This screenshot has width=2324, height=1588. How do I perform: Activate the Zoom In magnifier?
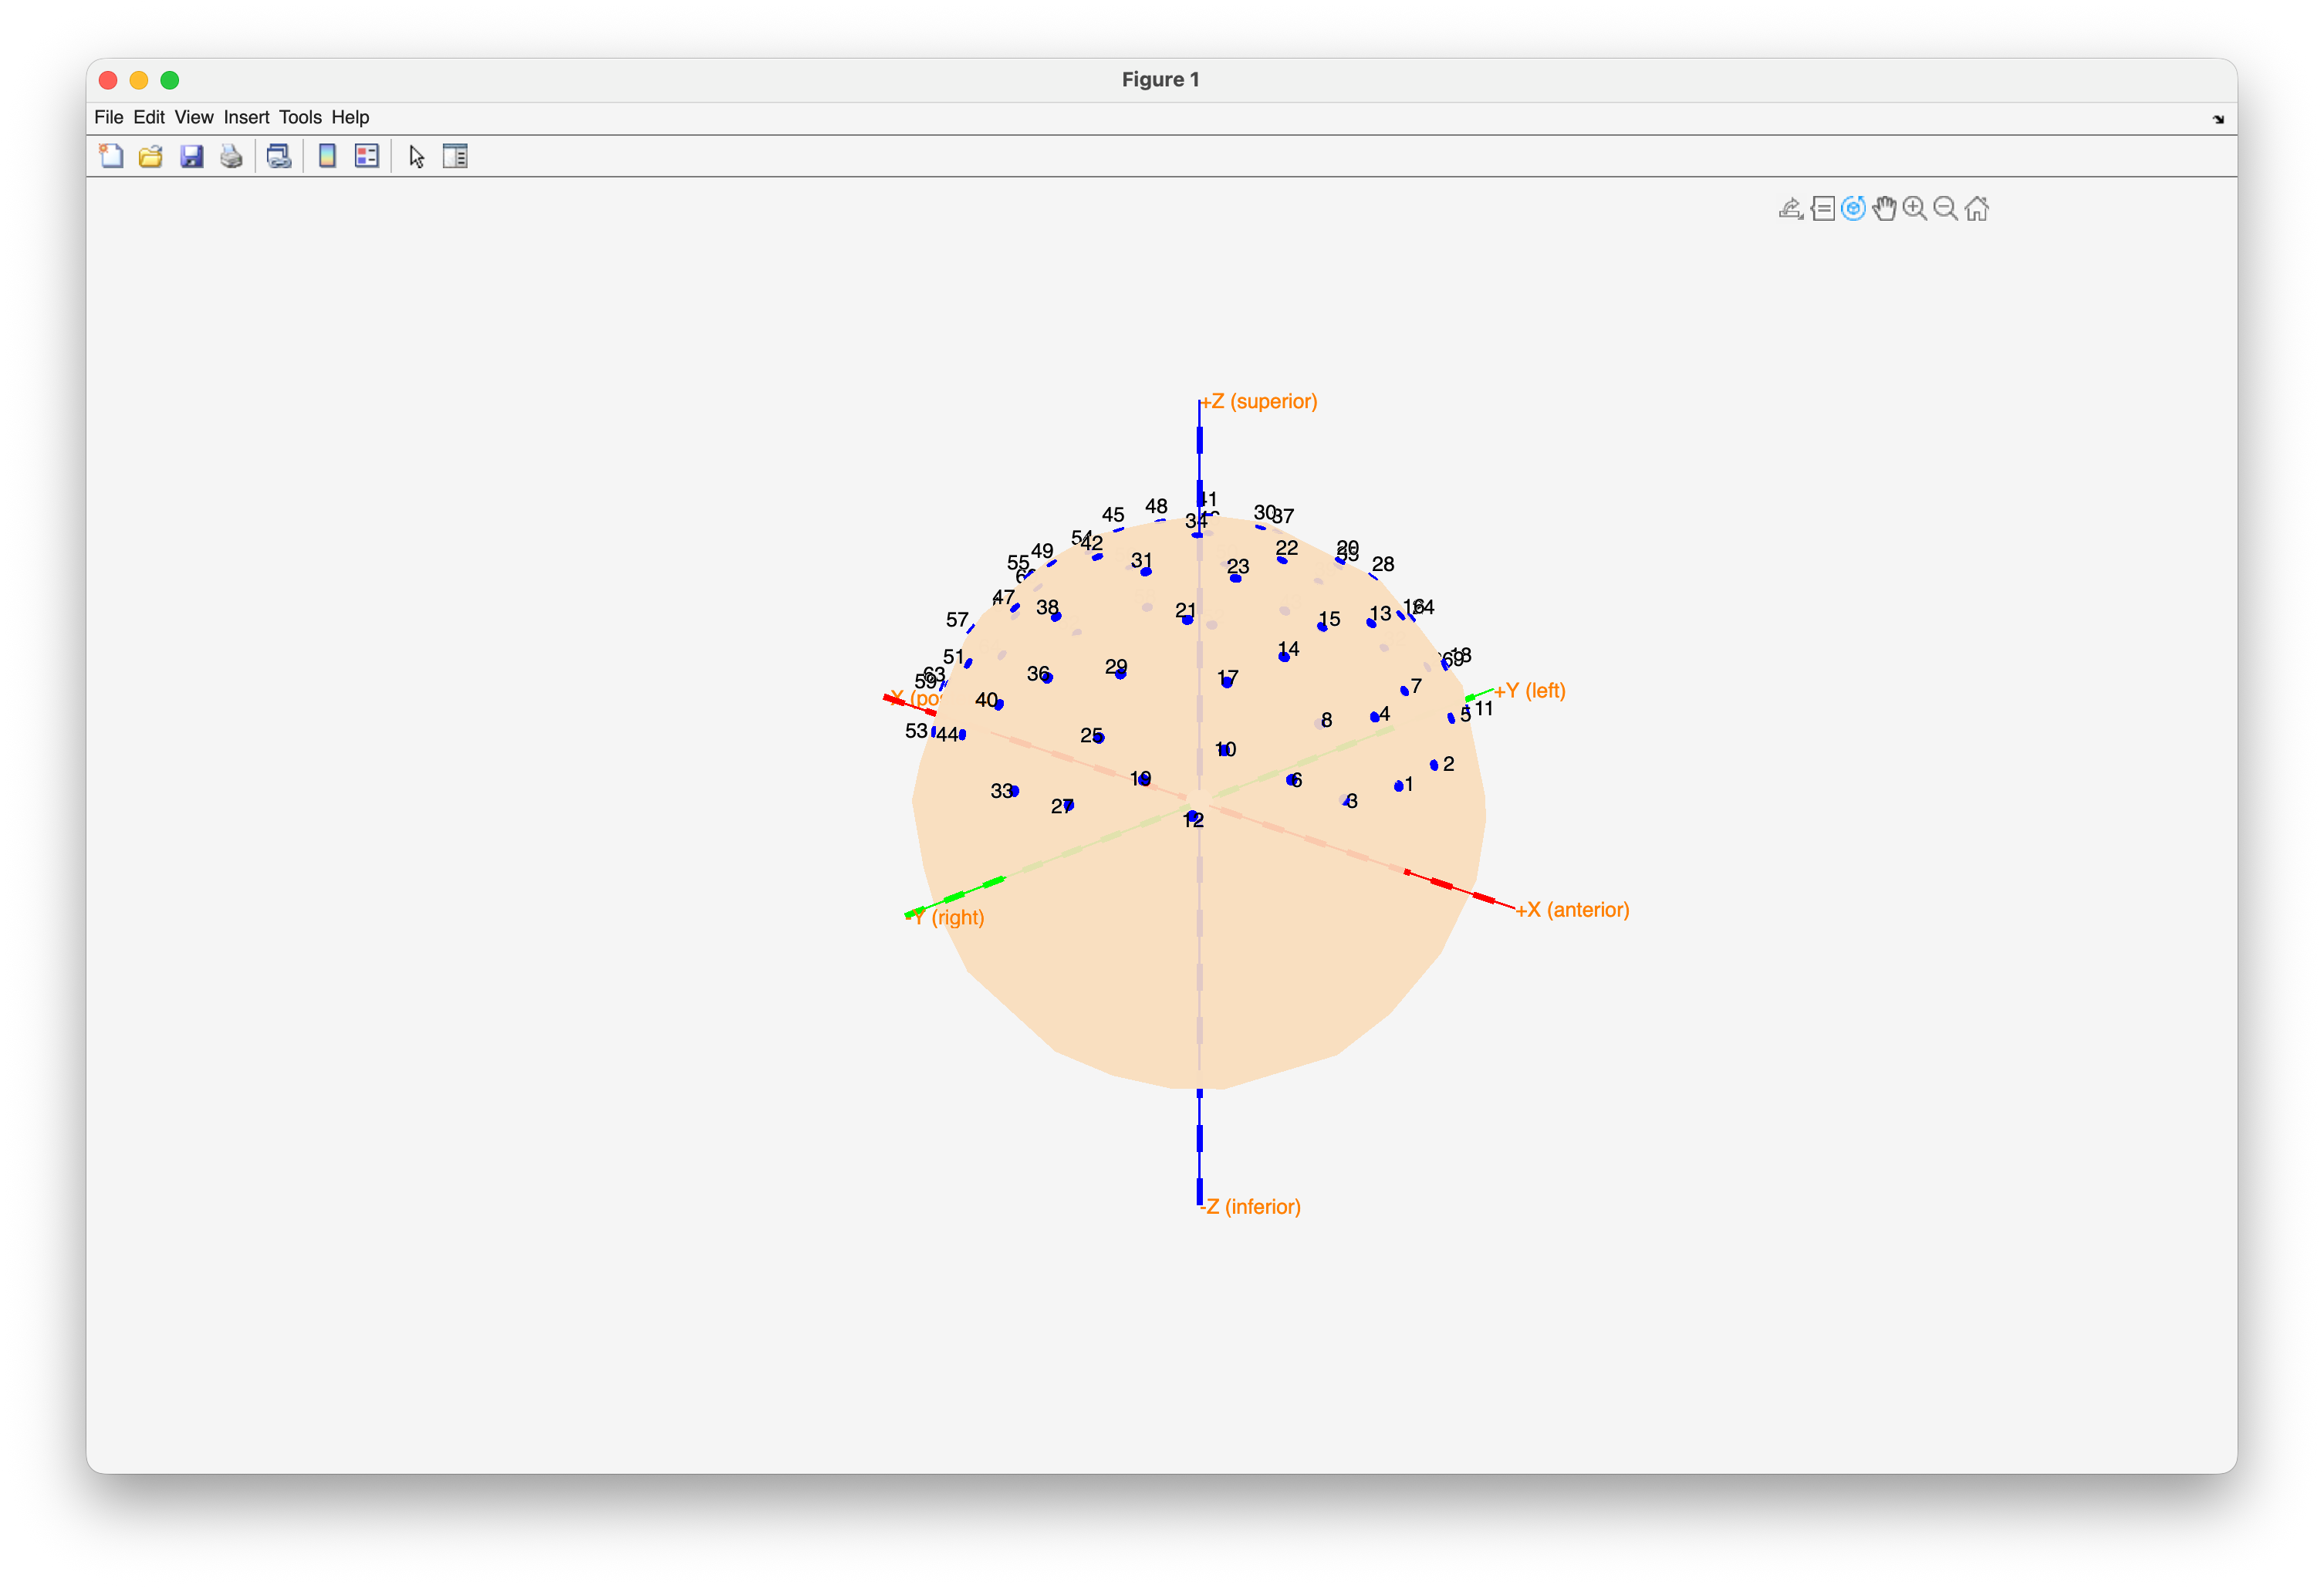(1915, 208)
